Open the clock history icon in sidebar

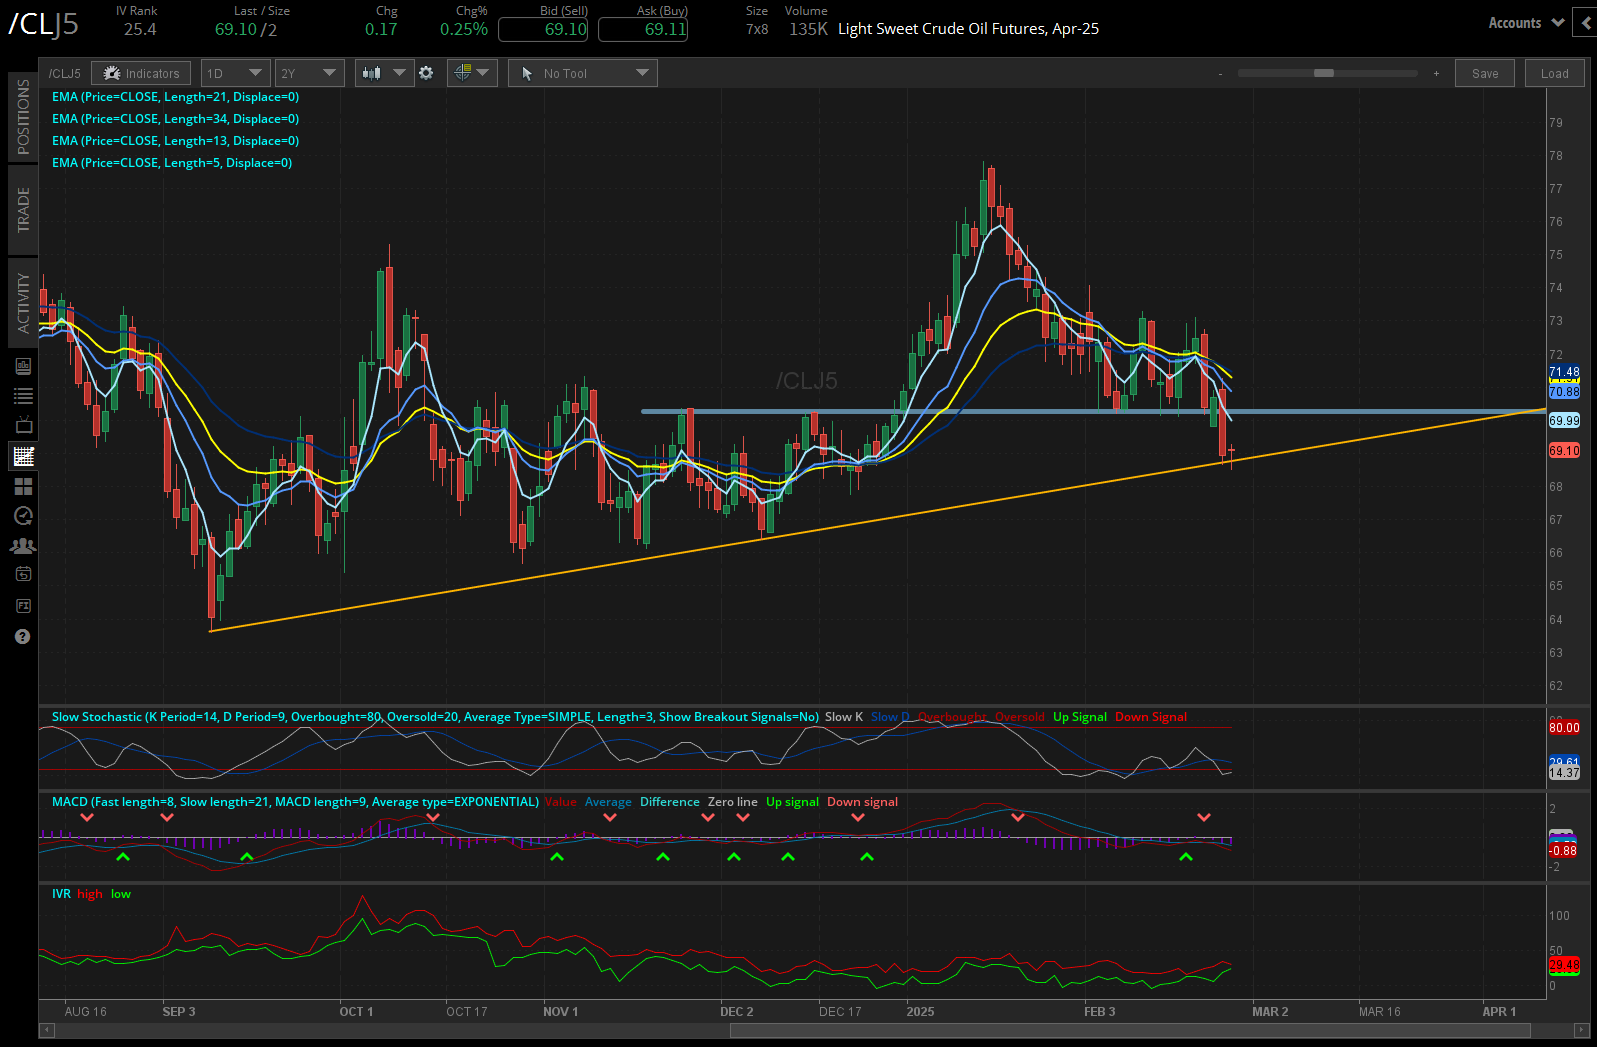click(23, 516)
